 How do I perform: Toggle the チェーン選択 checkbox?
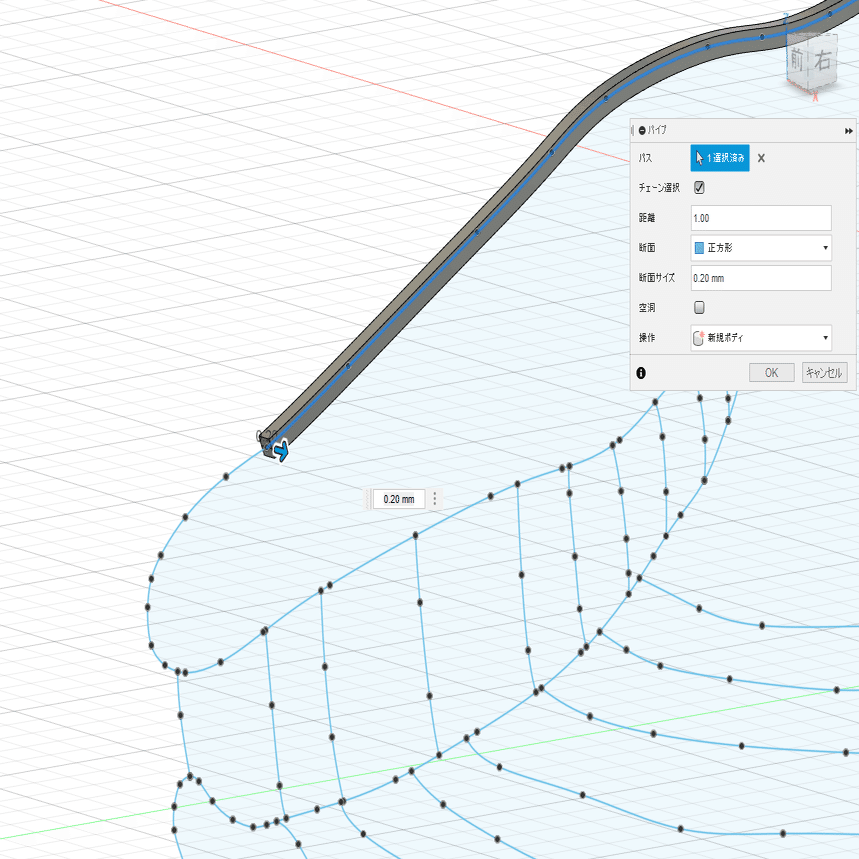tap(699, 187)
